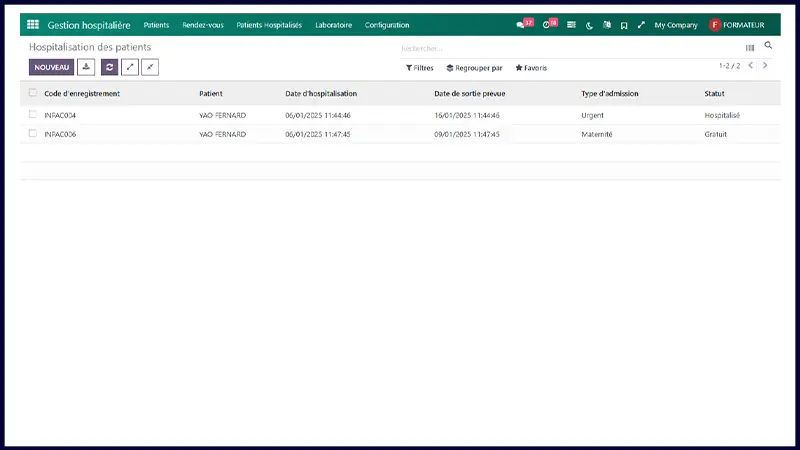Click the Gestion hospitalière app title
This screenshot has height=450, width=800.
click(89, 25)
